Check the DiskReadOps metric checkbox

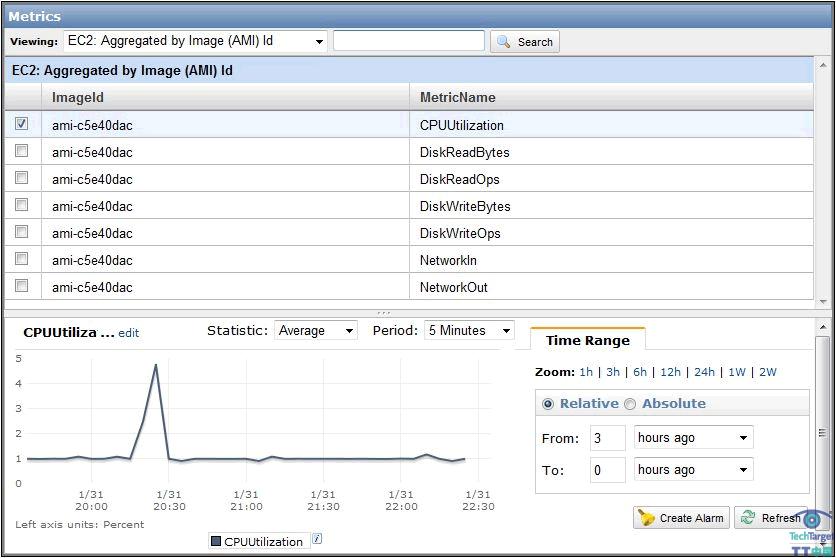click(x=21, y=177)
